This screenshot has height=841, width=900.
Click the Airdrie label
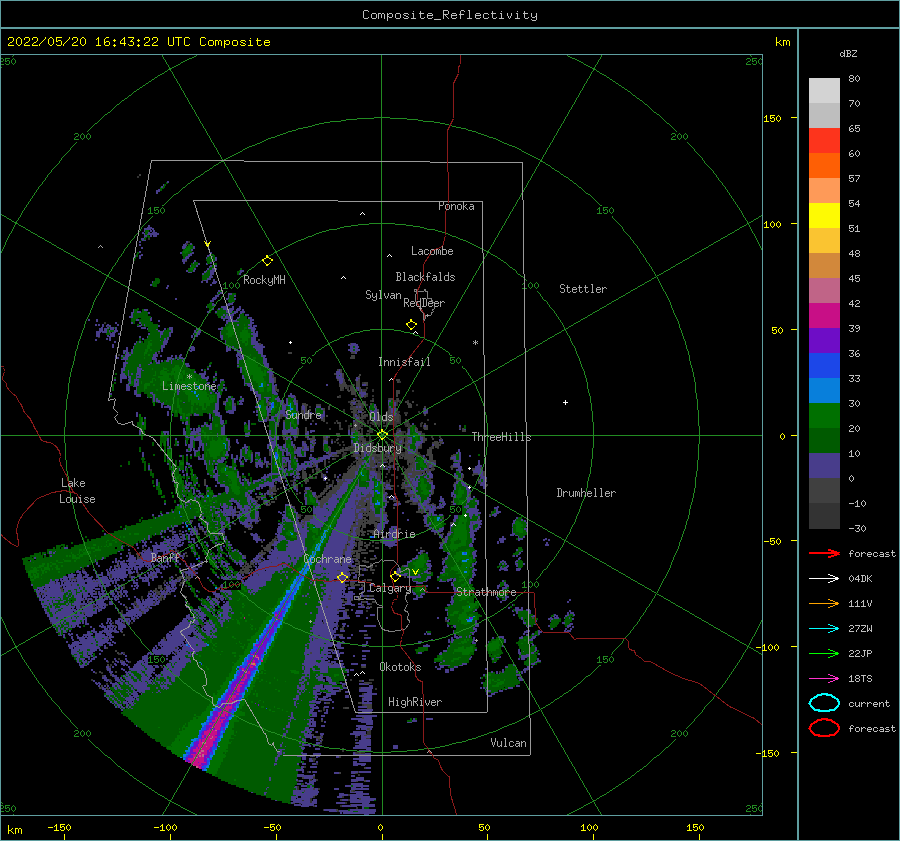pos(394,534)
